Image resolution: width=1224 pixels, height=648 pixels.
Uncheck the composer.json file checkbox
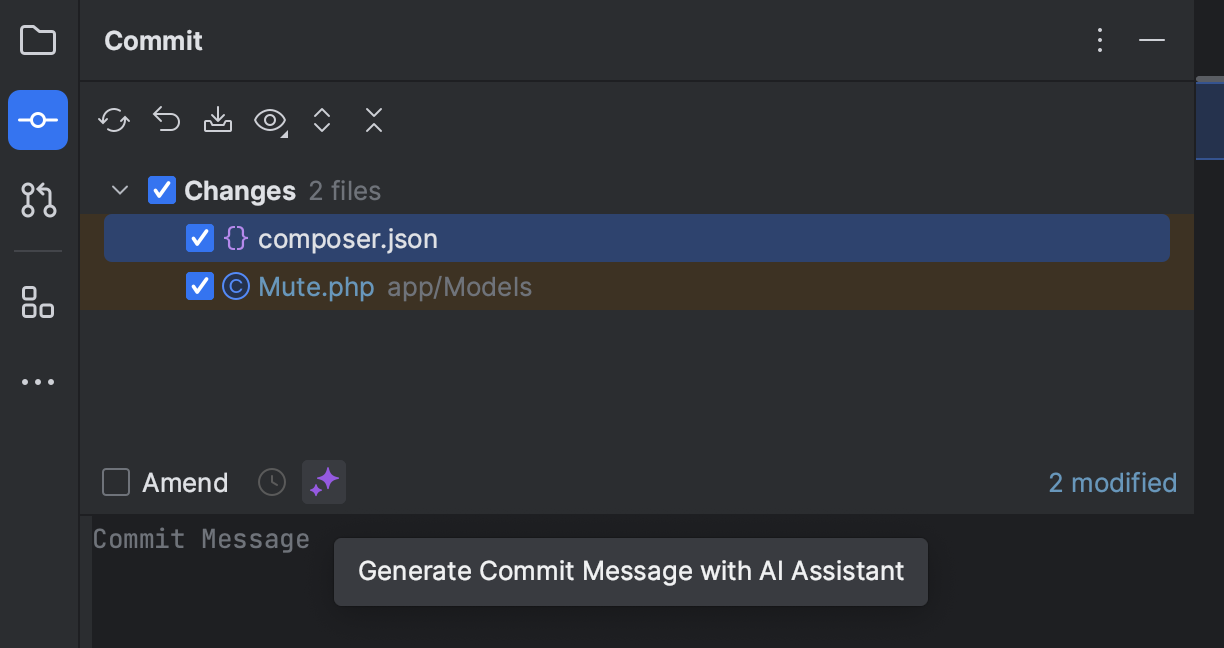200,238
